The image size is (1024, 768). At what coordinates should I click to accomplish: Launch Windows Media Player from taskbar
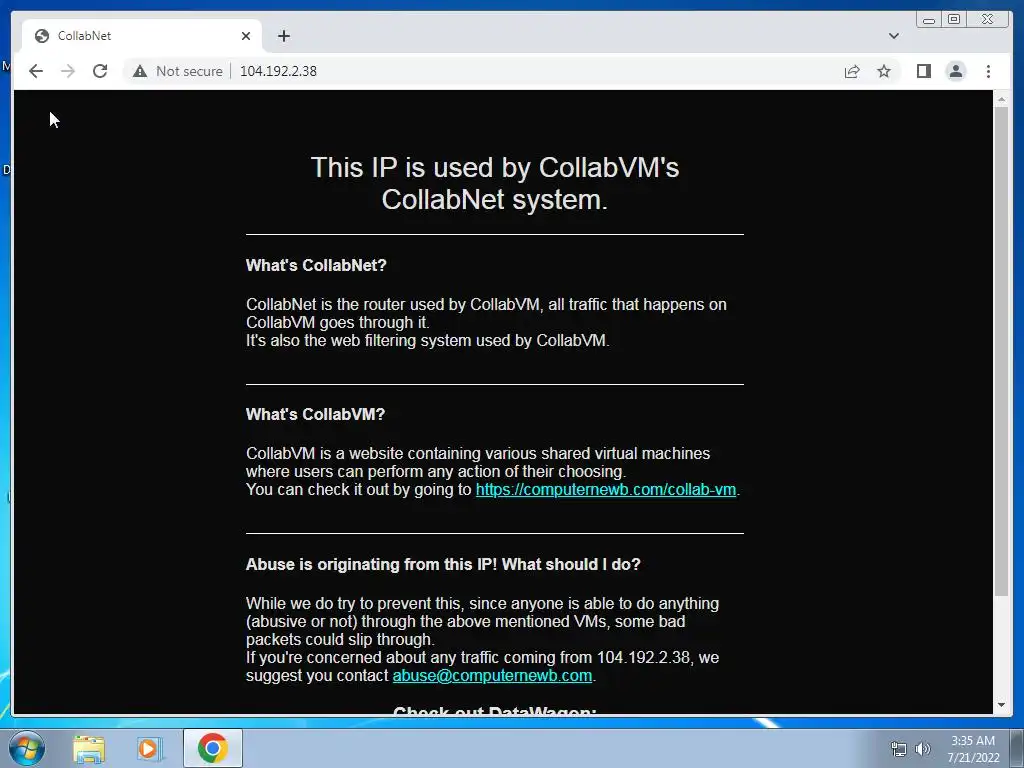click(150, 748)
